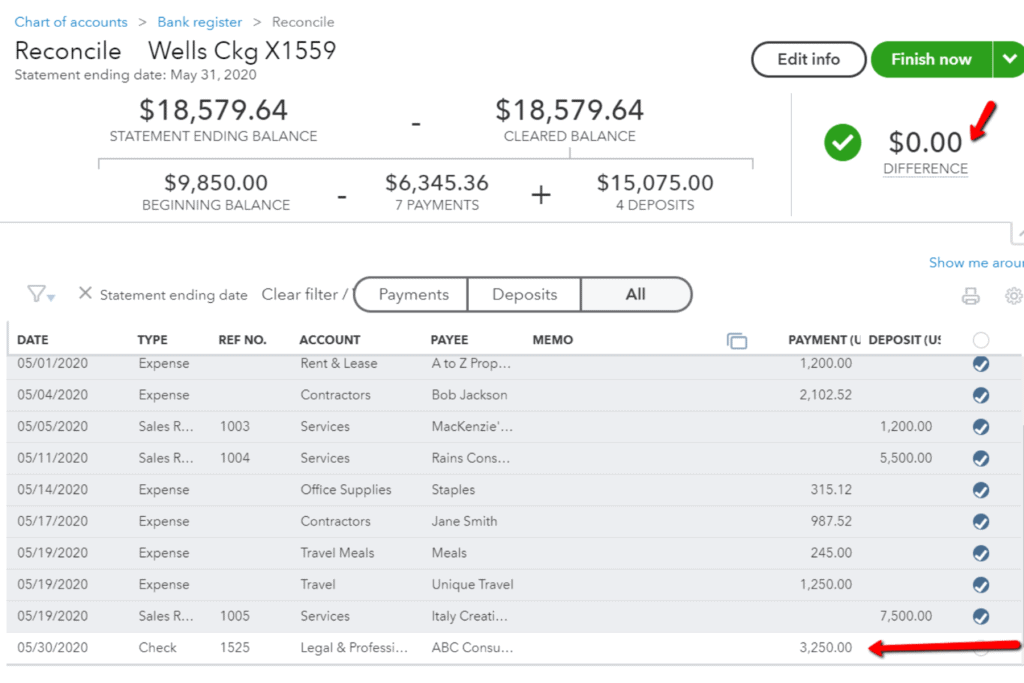Switch to the Deposits tab

[x=525, y=295]
